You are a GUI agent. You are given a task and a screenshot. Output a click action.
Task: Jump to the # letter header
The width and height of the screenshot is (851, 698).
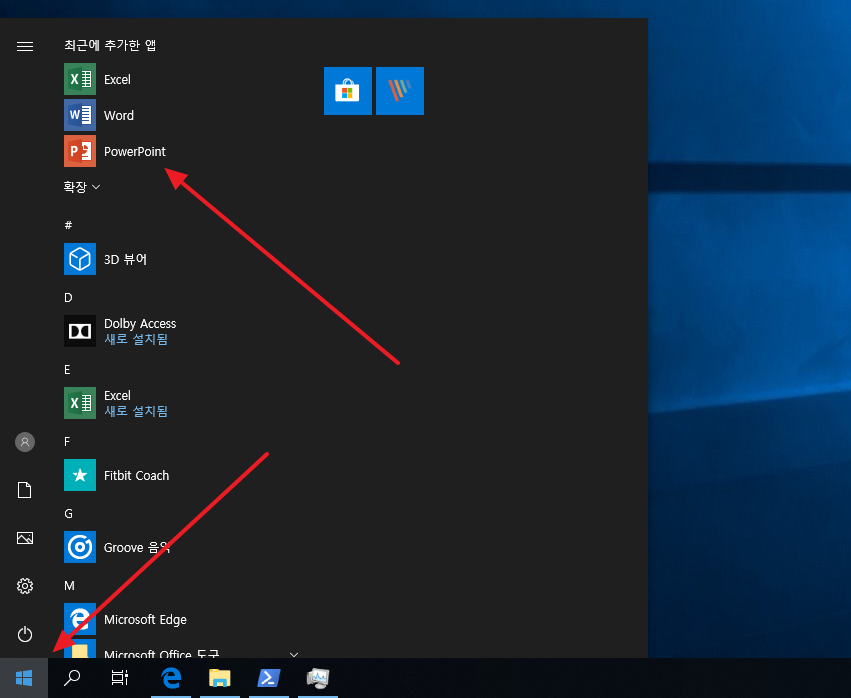pyautogui.click(x=68, y=225)
